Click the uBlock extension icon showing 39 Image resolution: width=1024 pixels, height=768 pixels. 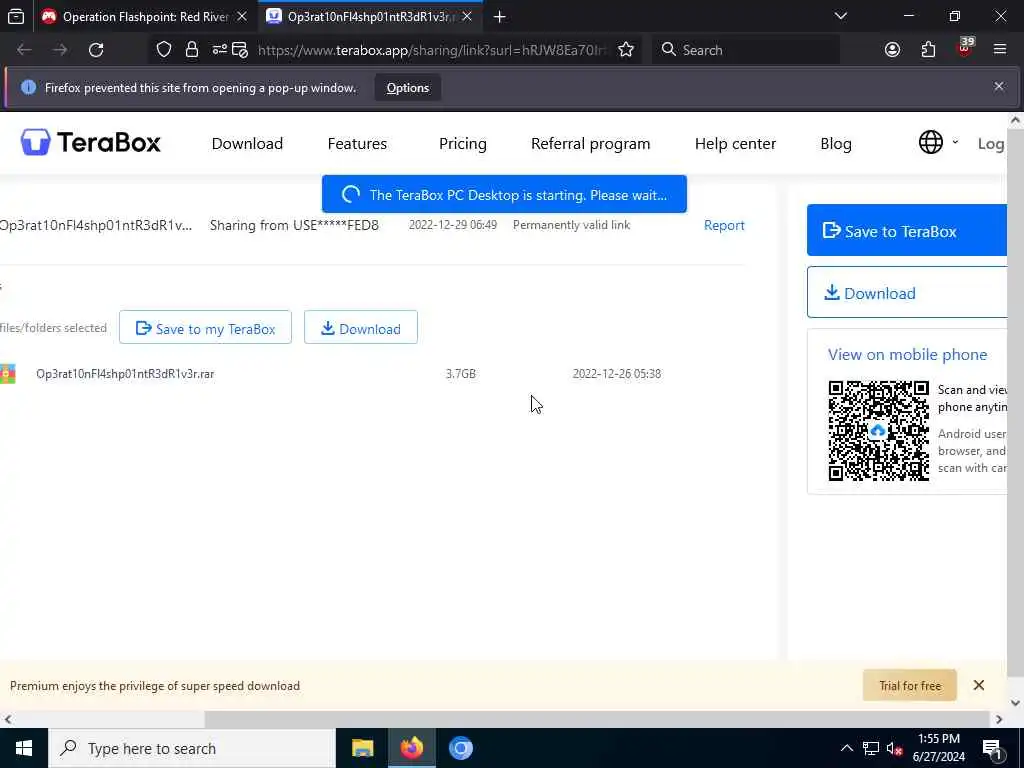coord(965,48)
